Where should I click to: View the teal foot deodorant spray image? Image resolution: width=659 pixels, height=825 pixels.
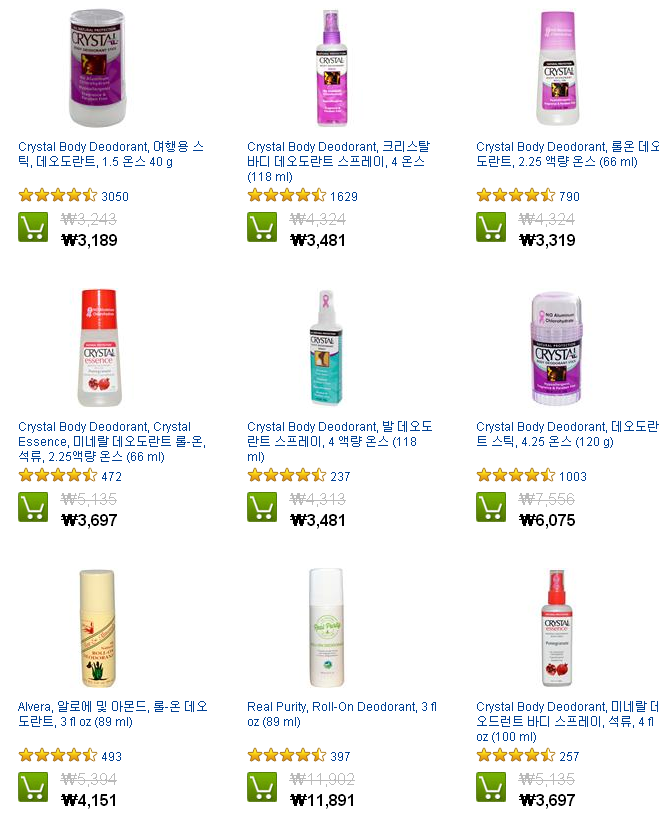tap(326, 348)
